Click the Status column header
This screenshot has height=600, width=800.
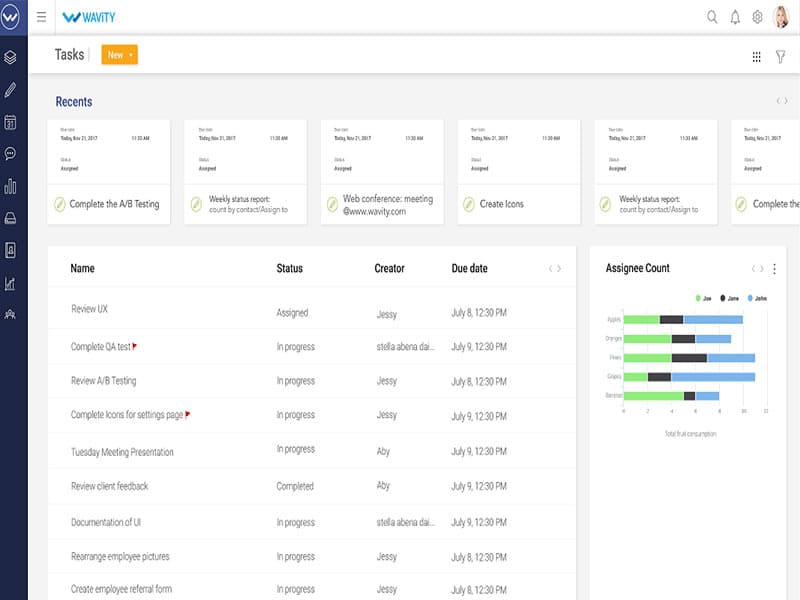(289, 268)
